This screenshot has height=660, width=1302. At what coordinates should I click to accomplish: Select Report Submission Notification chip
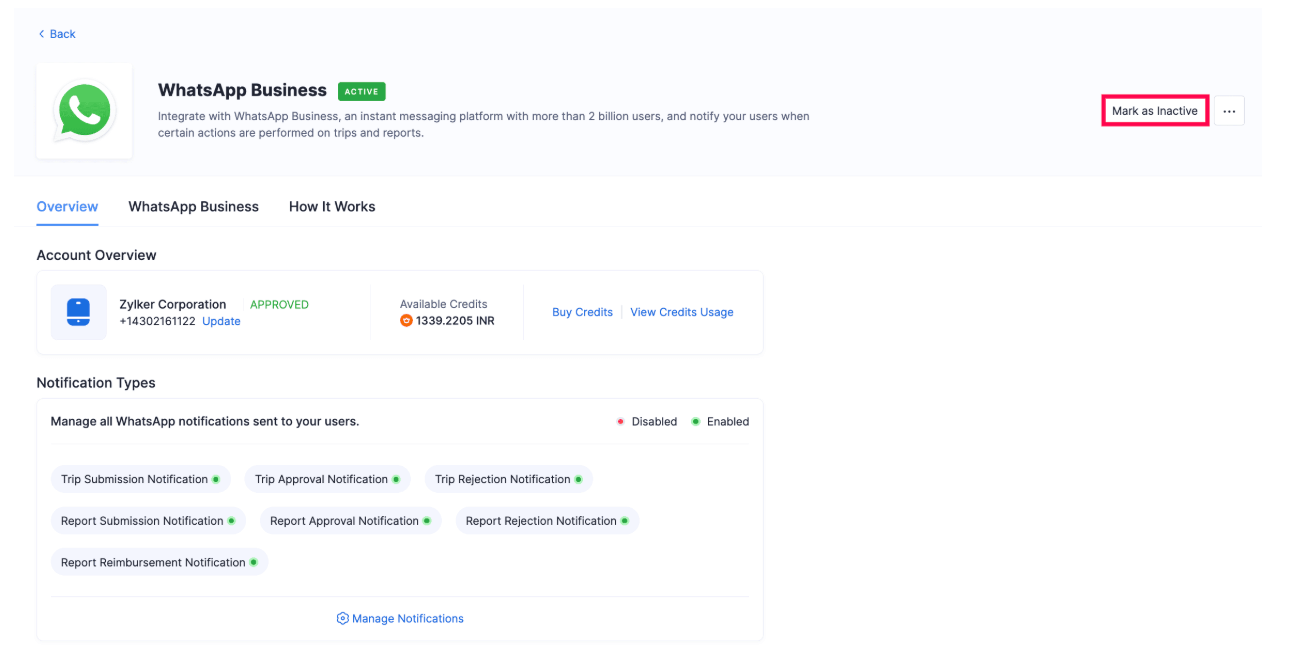click(x=147, y=521)
